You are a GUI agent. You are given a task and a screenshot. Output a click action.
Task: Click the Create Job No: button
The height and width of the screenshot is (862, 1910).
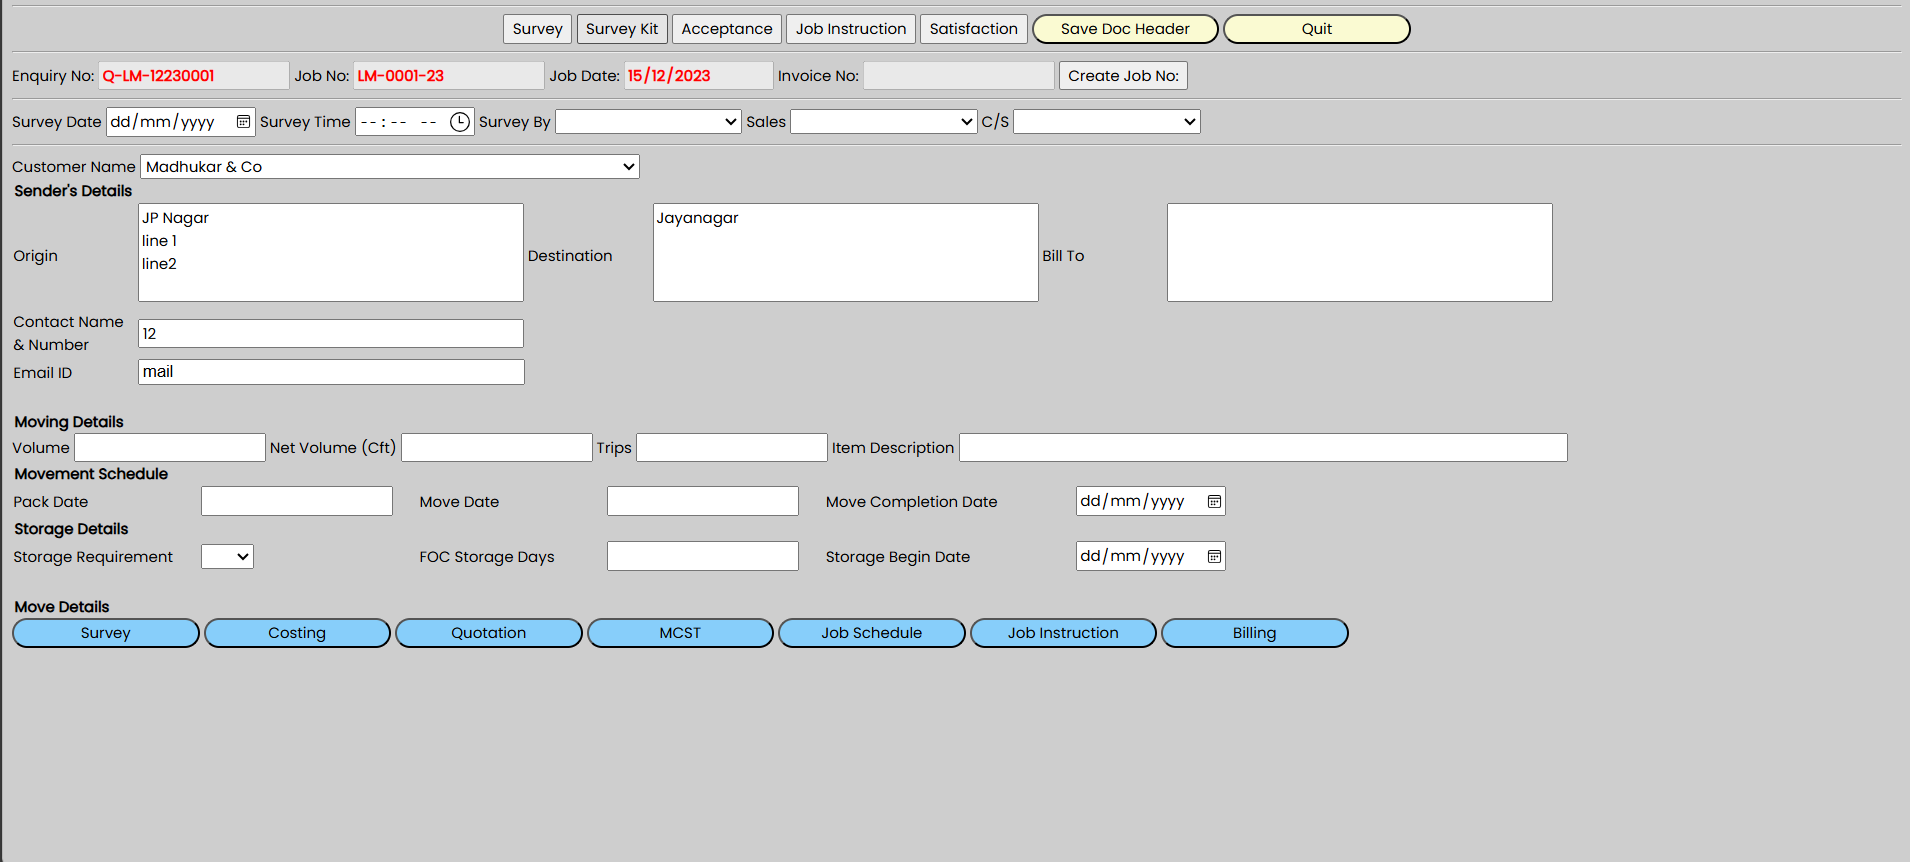pyautogui.click(x=1123, y=76)
